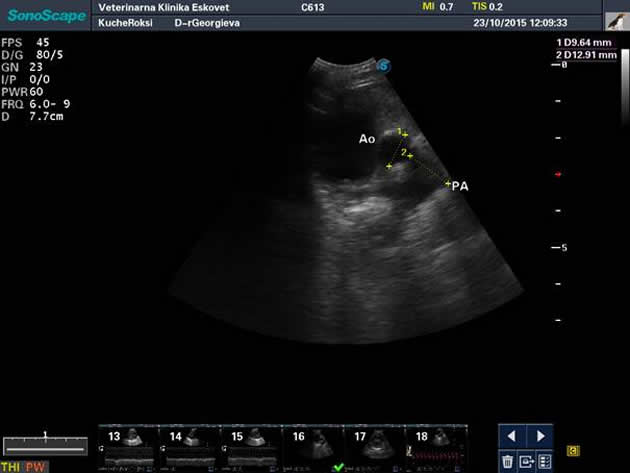The width and height of the screenshot is (630, 473).
Task: Export selected image with export icon
Action: coord(526,461)
